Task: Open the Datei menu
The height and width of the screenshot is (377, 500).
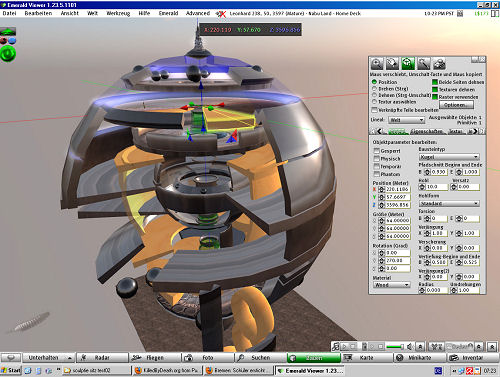Action: 9,13
